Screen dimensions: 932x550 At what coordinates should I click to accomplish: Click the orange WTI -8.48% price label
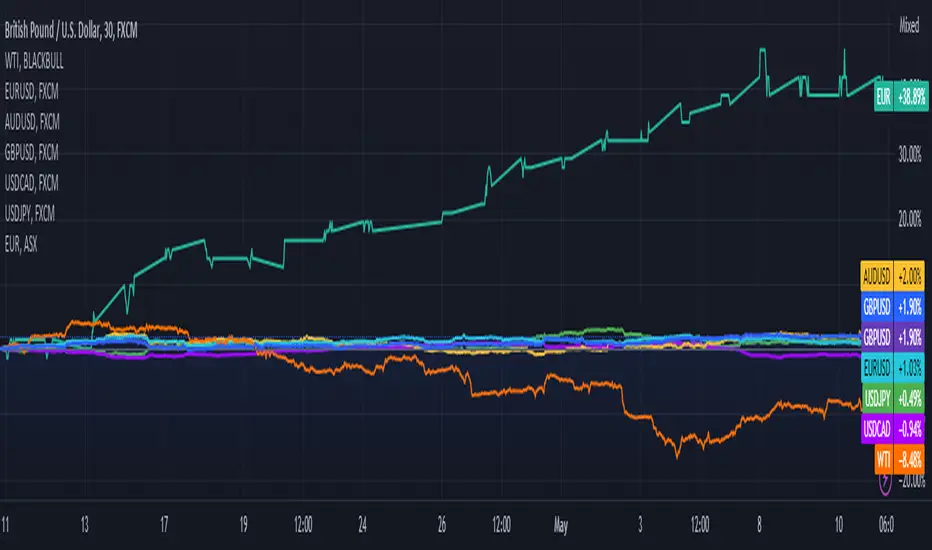899,459
